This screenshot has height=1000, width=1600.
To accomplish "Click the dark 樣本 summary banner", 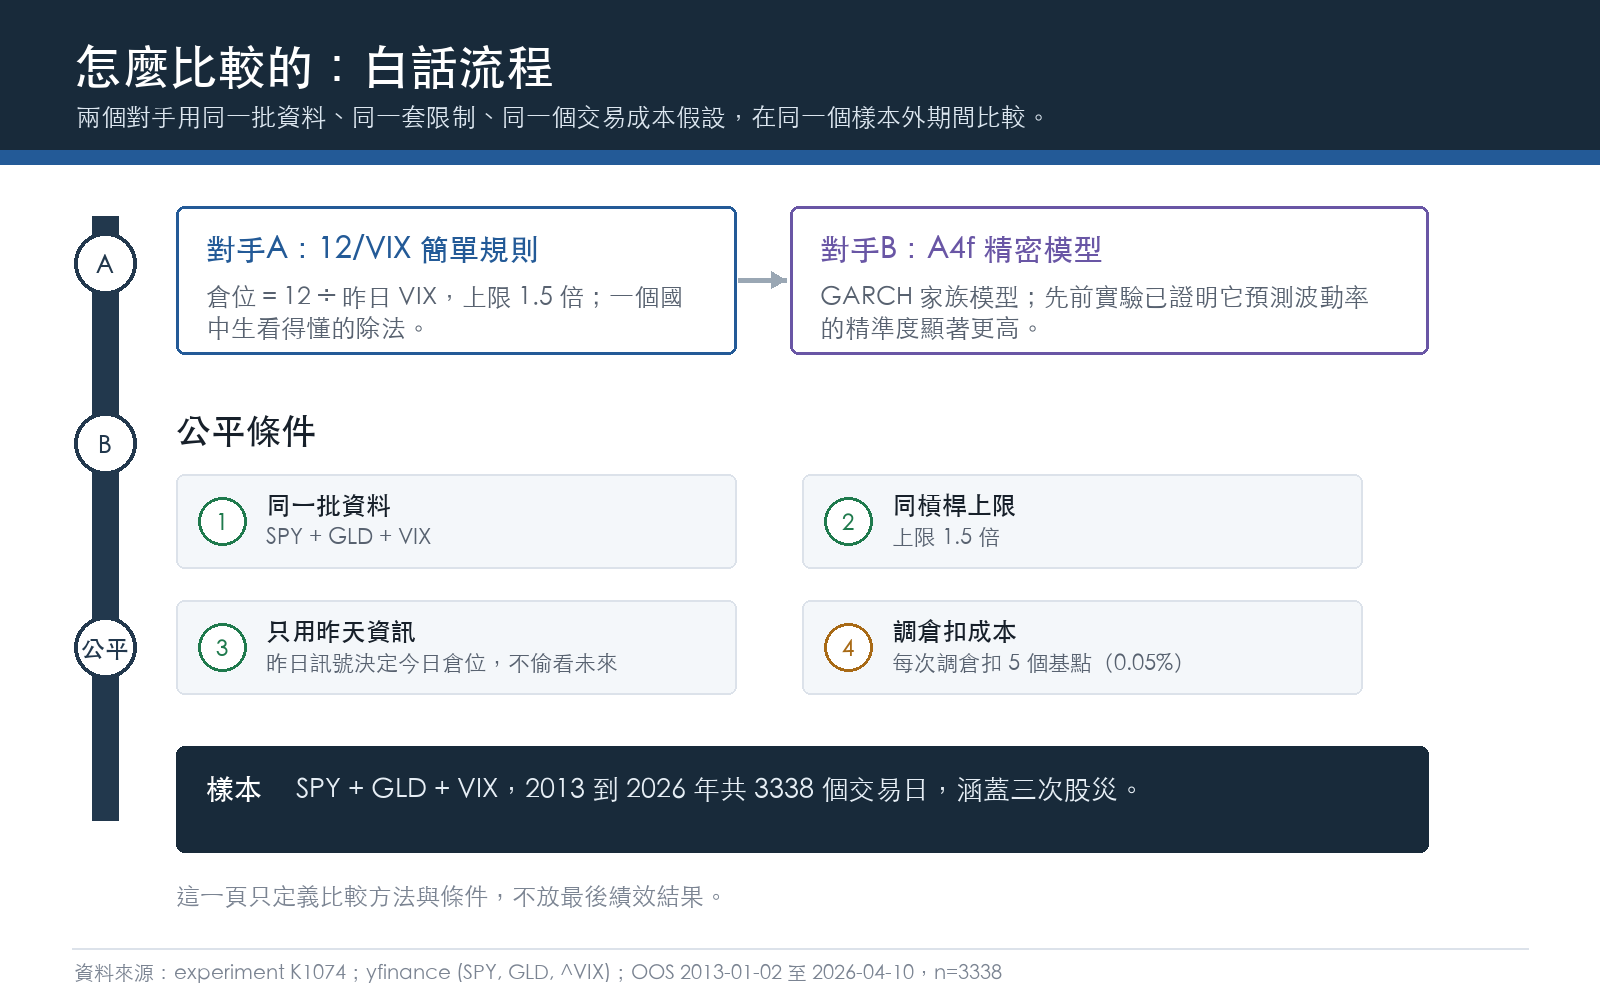I will click(802, 799).
